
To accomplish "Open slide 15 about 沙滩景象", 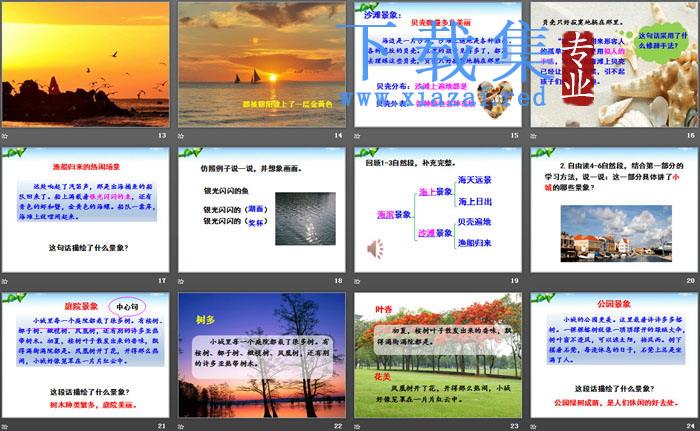I will (438, 64).
